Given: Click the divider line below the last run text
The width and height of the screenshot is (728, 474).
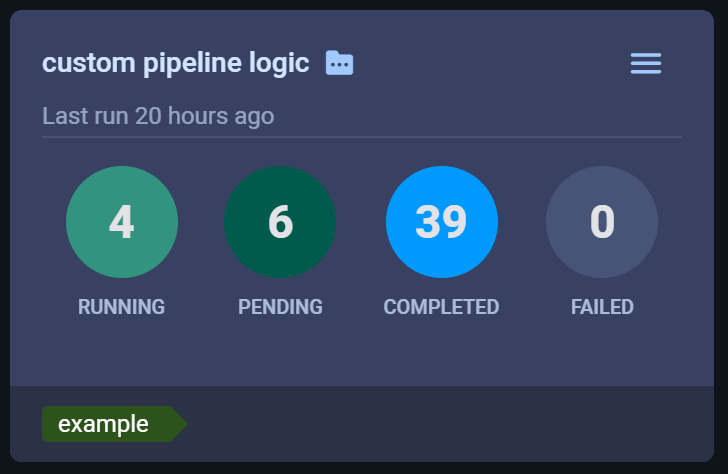Looking at the screenshot, I should pyautogui.click(x=362, y=136).
